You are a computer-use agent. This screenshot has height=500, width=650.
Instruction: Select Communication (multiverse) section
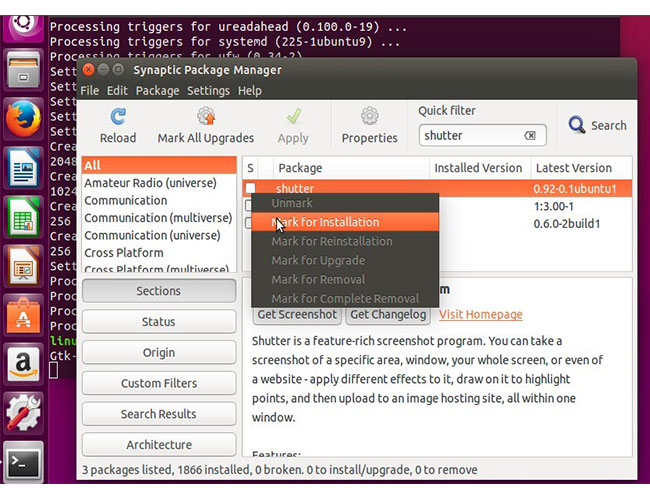pyautogui.click(x=159, y=218)
